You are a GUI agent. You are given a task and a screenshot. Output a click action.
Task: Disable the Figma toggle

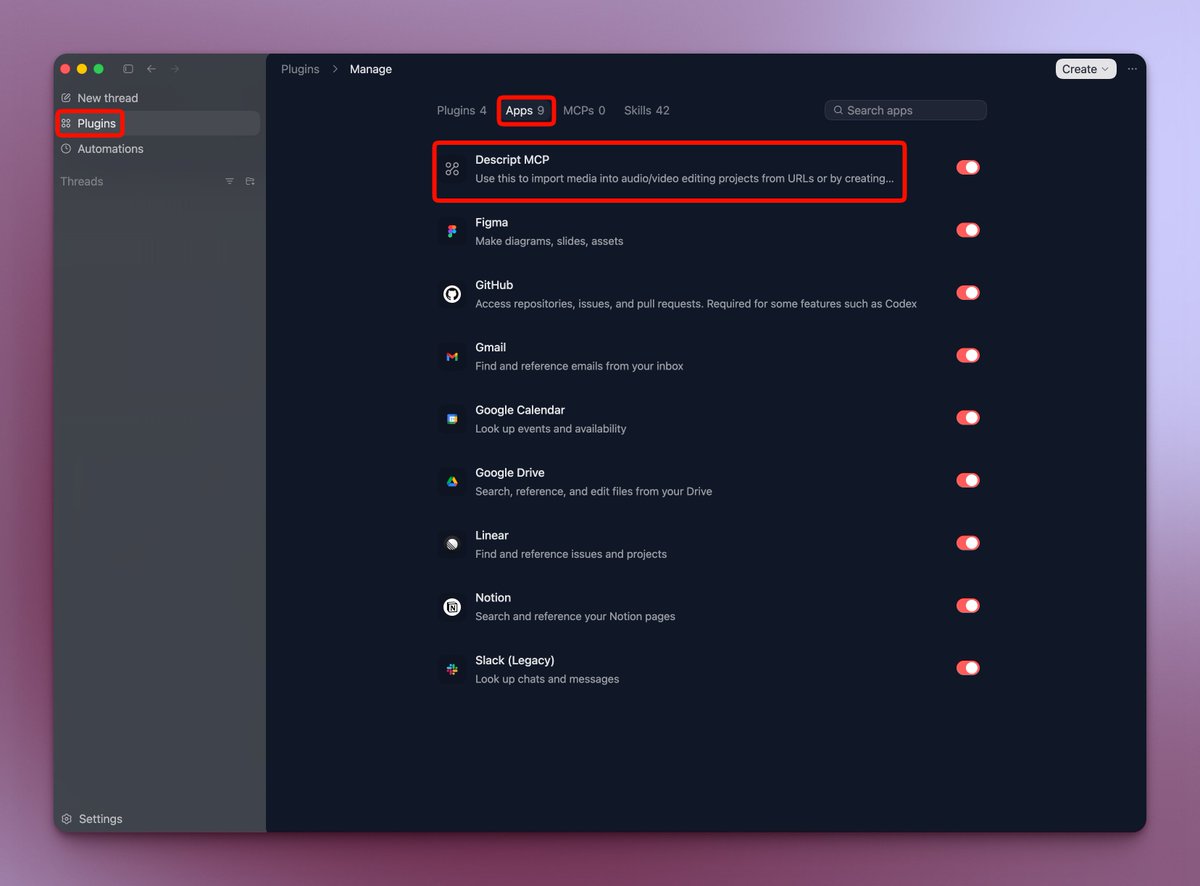pyautogui.click(x=967, y=230)
